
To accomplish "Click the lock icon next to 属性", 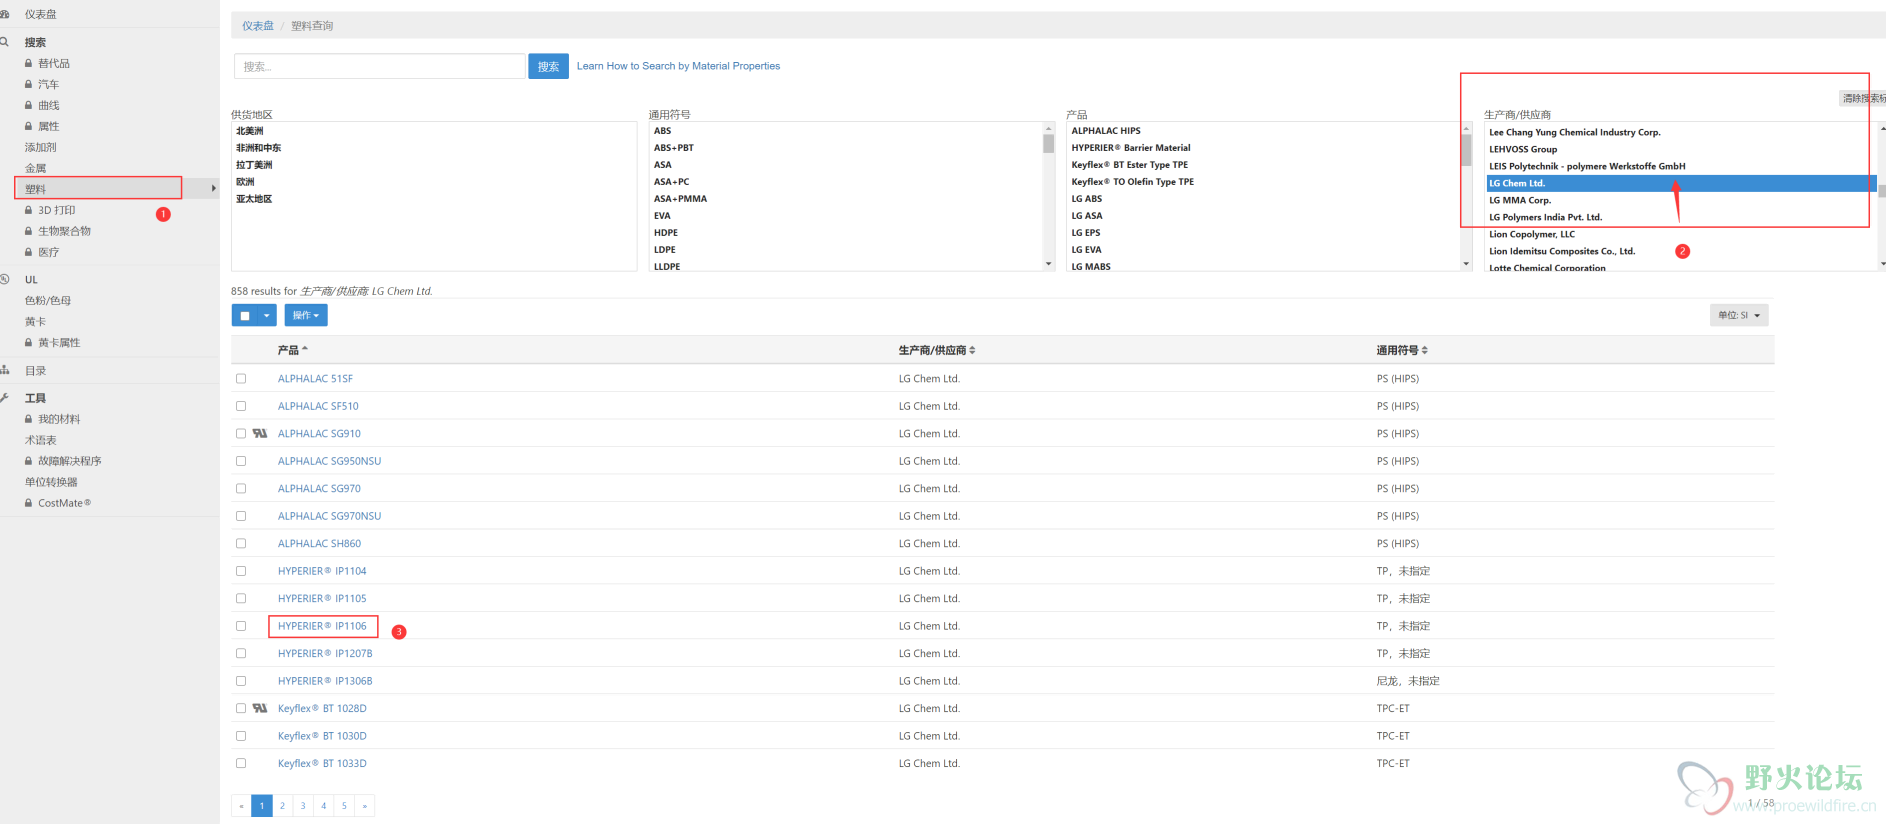I will (29, 126).
